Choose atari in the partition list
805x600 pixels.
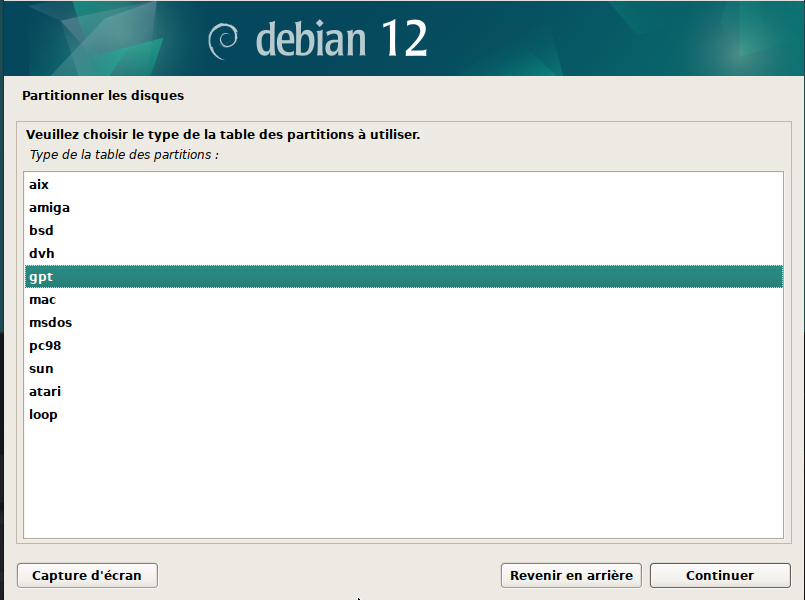pyautogui.click(x=404, y=392)
